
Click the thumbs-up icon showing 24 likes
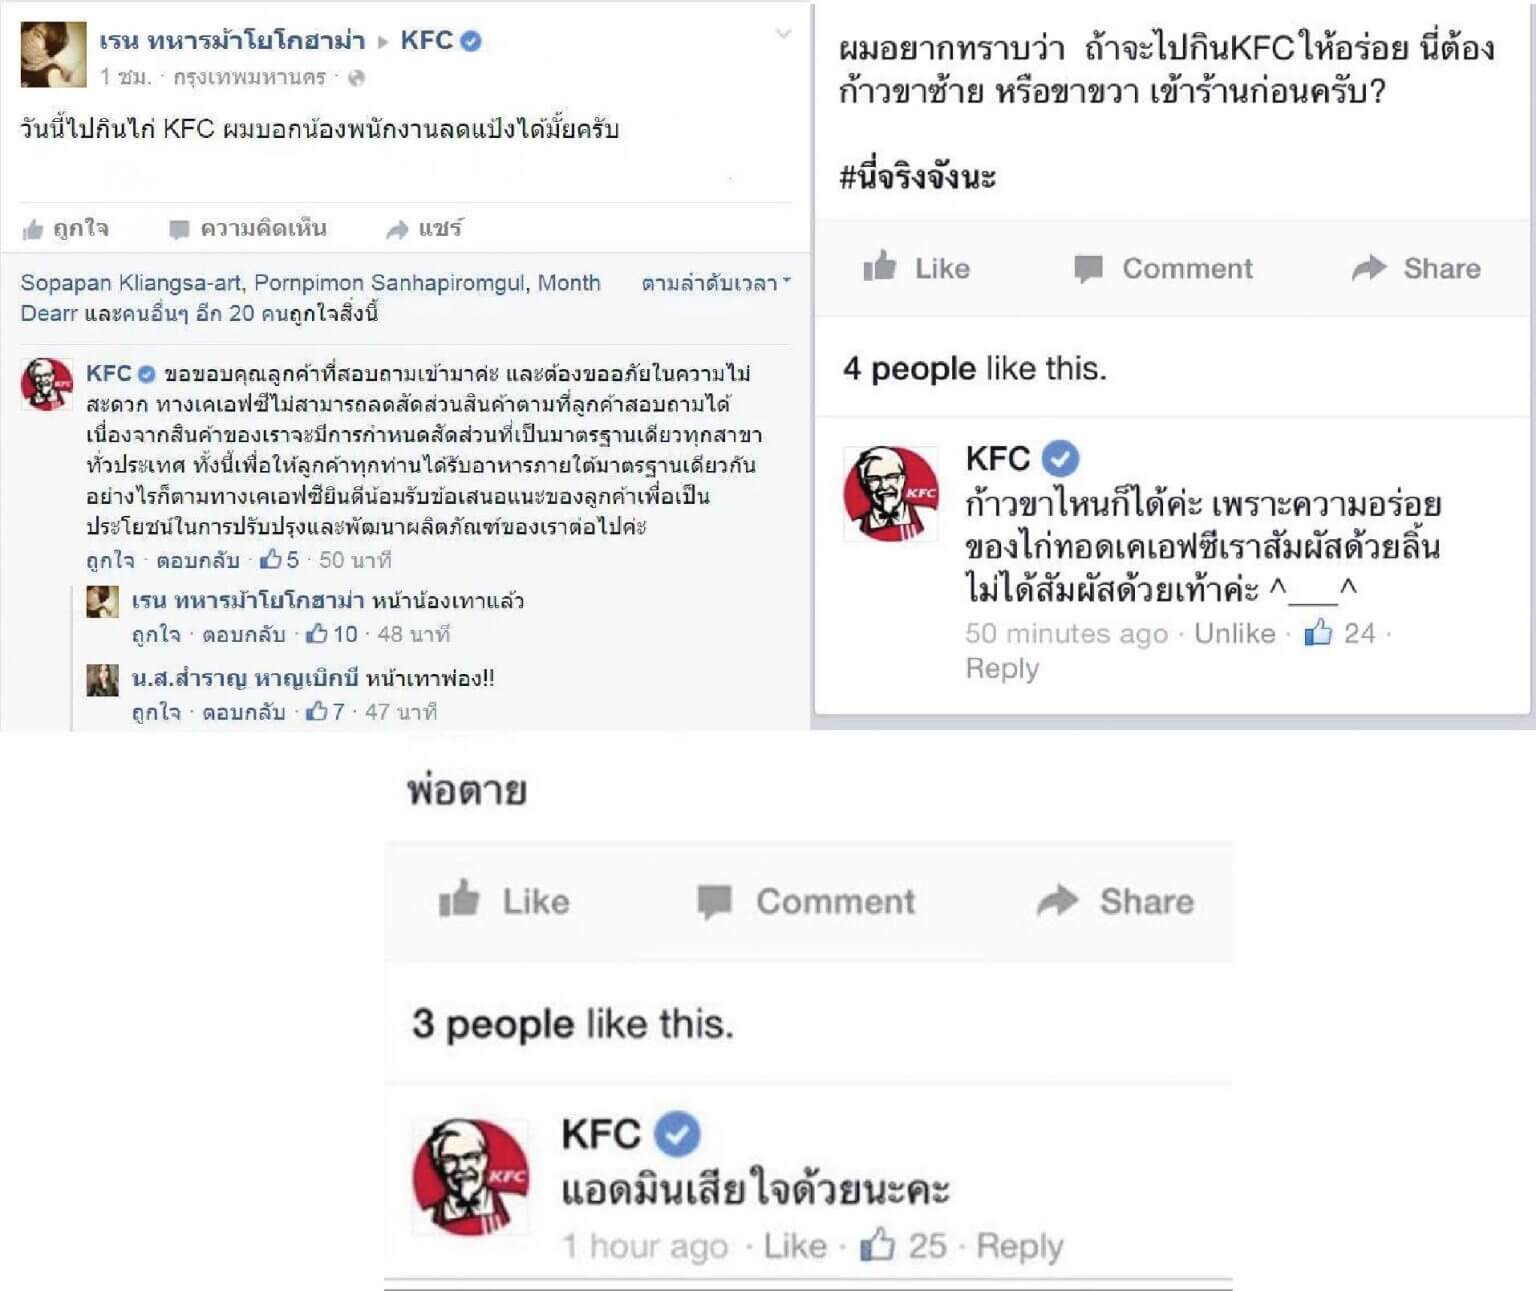coord(1318,631)
